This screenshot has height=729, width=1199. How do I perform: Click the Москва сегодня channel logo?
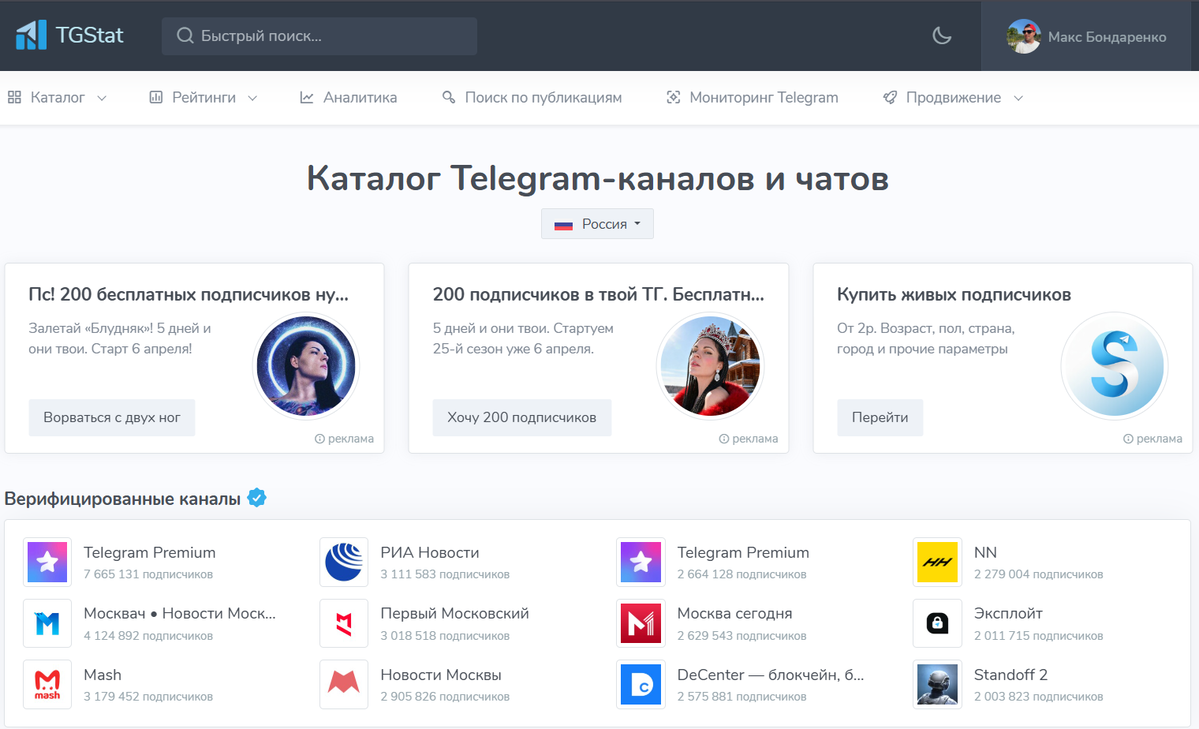pos(641,623)
